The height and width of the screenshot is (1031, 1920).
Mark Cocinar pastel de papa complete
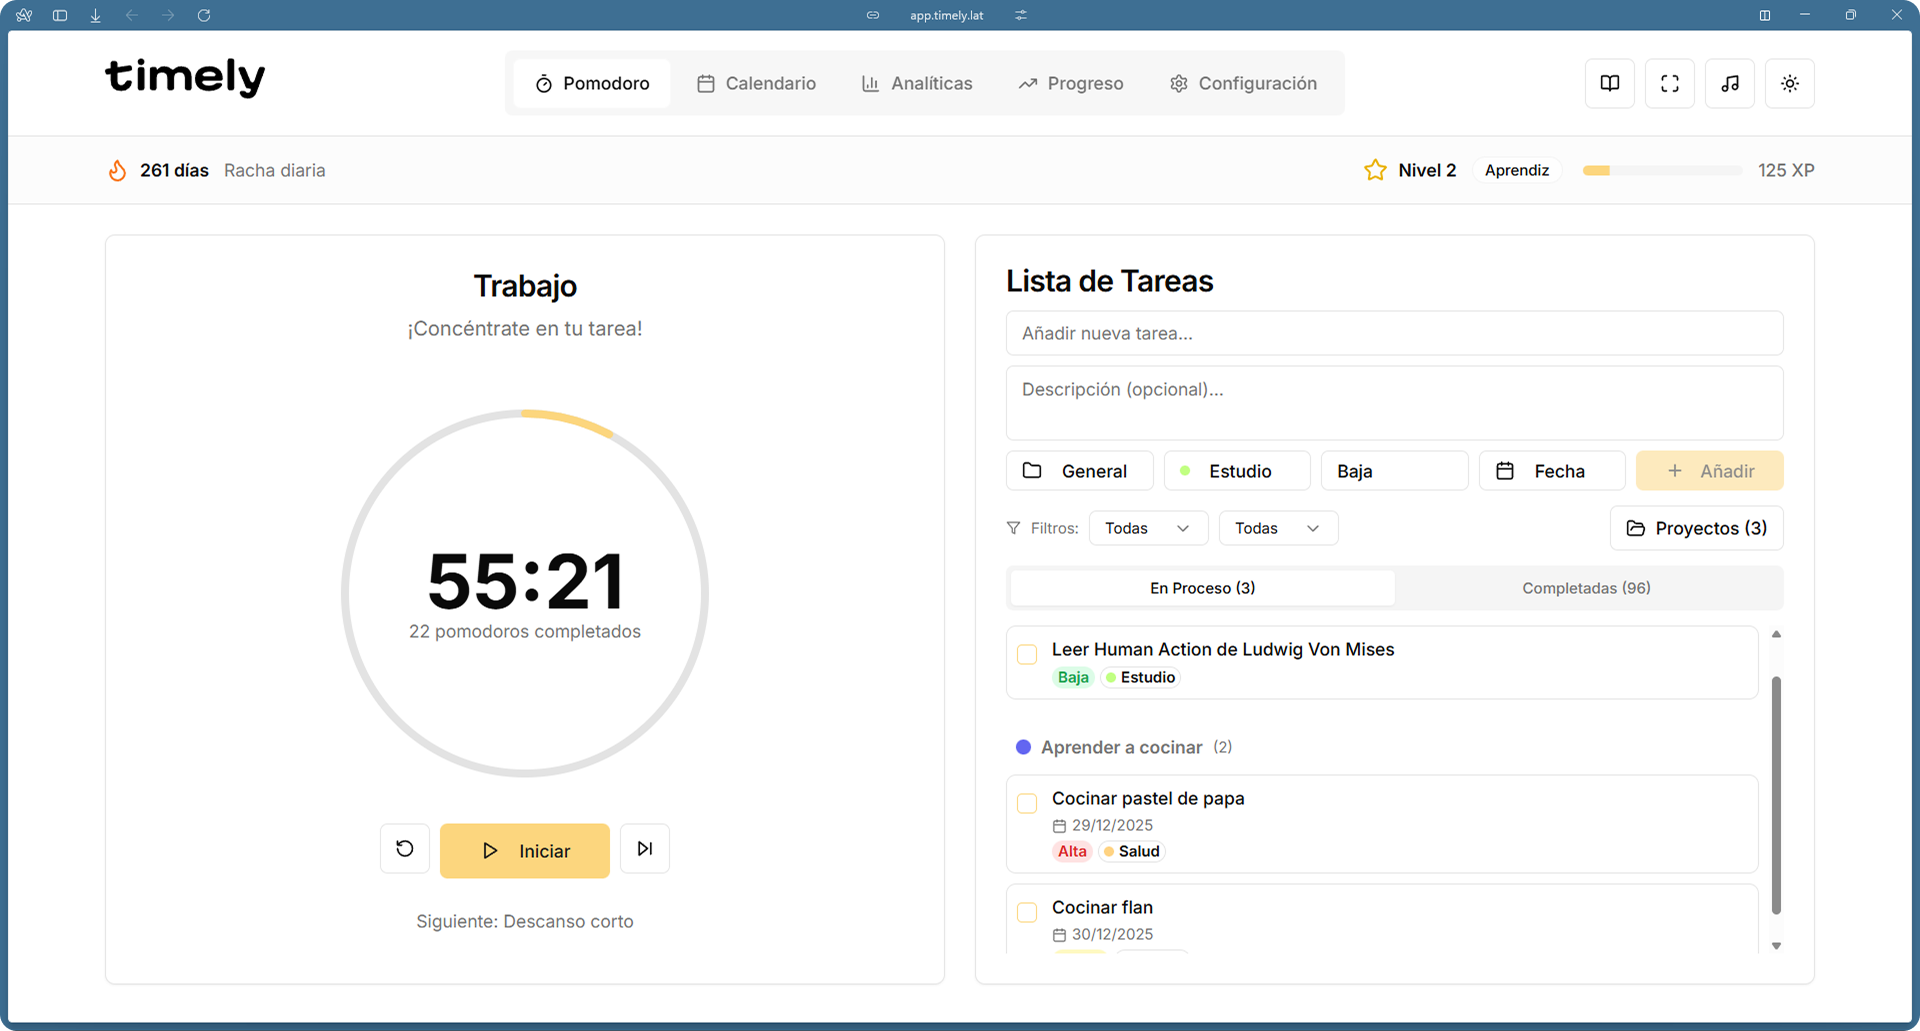(x=1027, y=804)
